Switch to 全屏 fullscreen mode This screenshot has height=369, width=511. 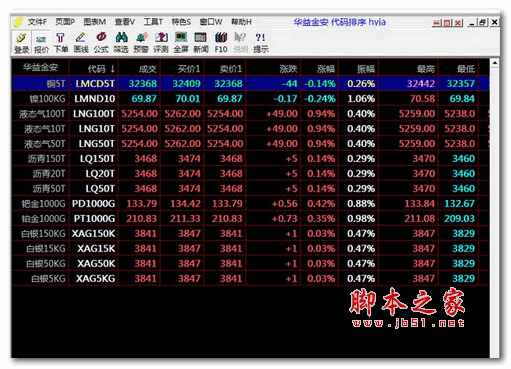pos(181,43)
